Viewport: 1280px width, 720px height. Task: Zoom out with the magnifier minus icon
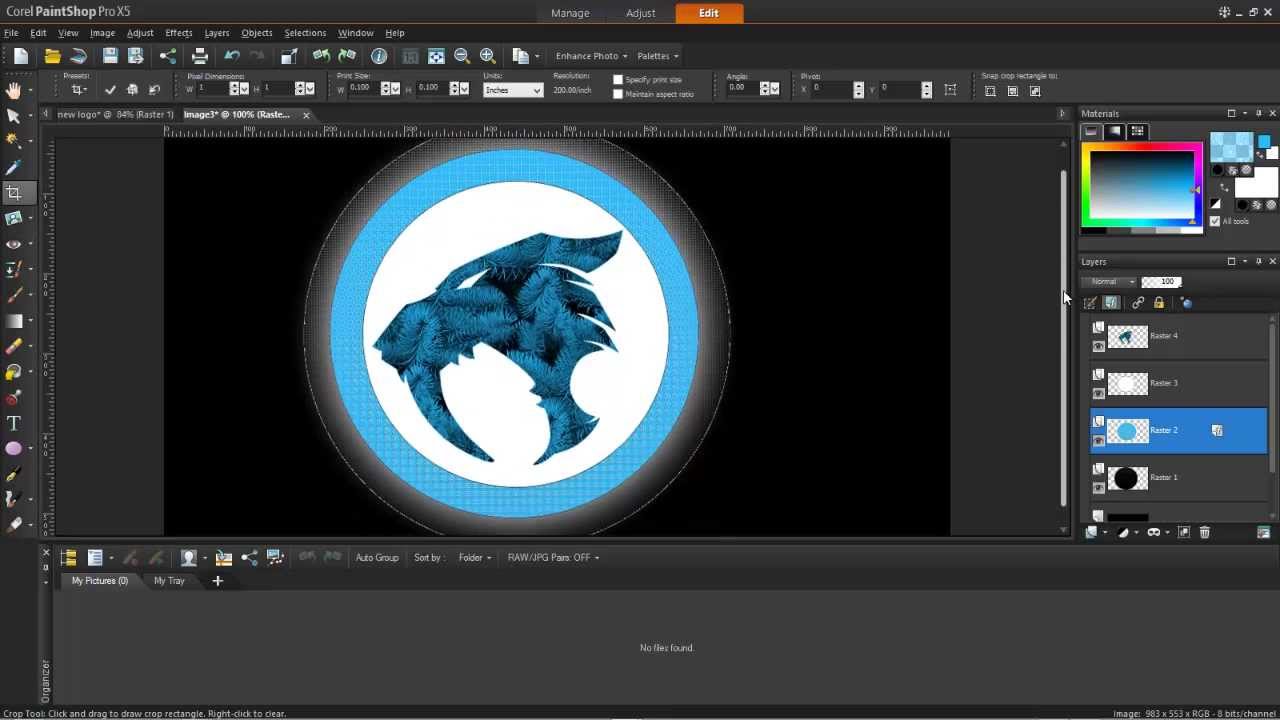[462, 56]
